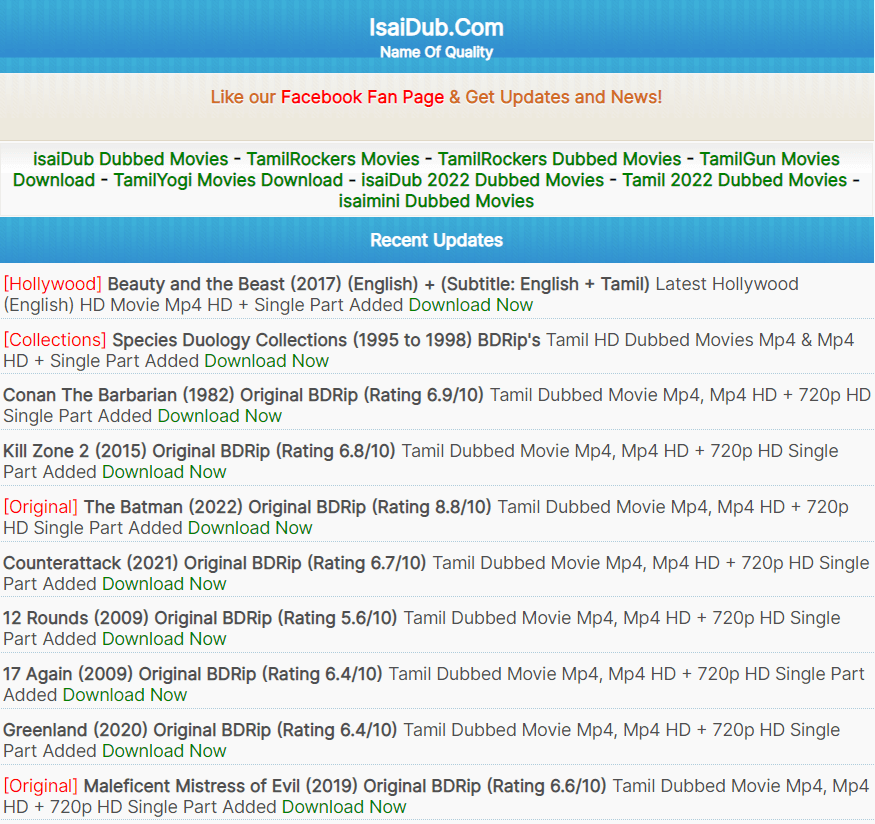Click the Recent Updates header
The height and width of the screenshot is (824, 875).
436,240
